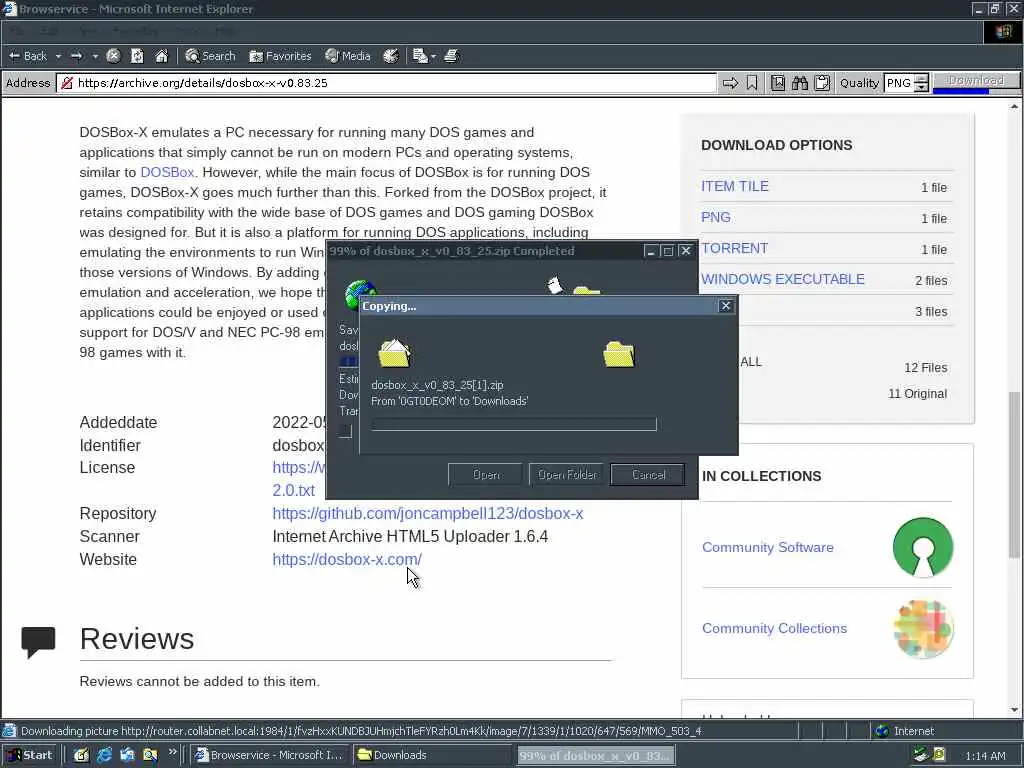1024x768 pixels.
Task: Click the Refresh page icon
Action: coord(137,56)
